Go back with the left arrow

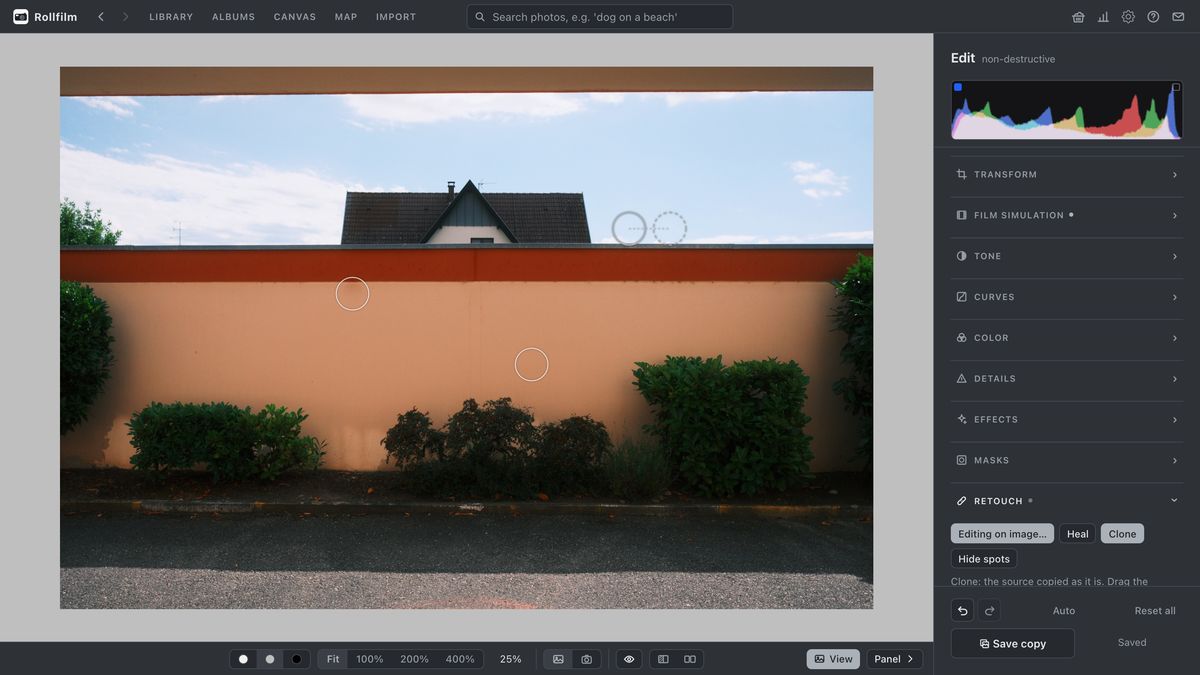coord(101,17)
